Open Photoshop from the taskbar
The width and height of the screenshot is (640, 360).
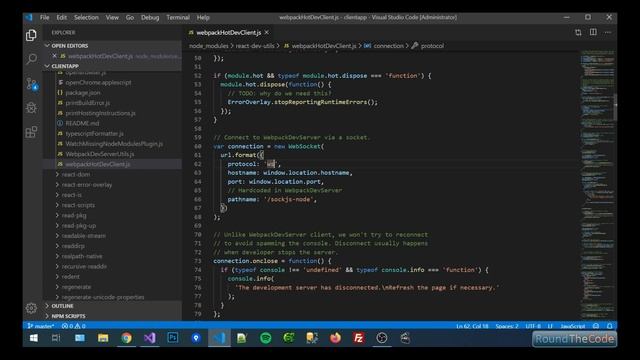click(x=173, y=338)
